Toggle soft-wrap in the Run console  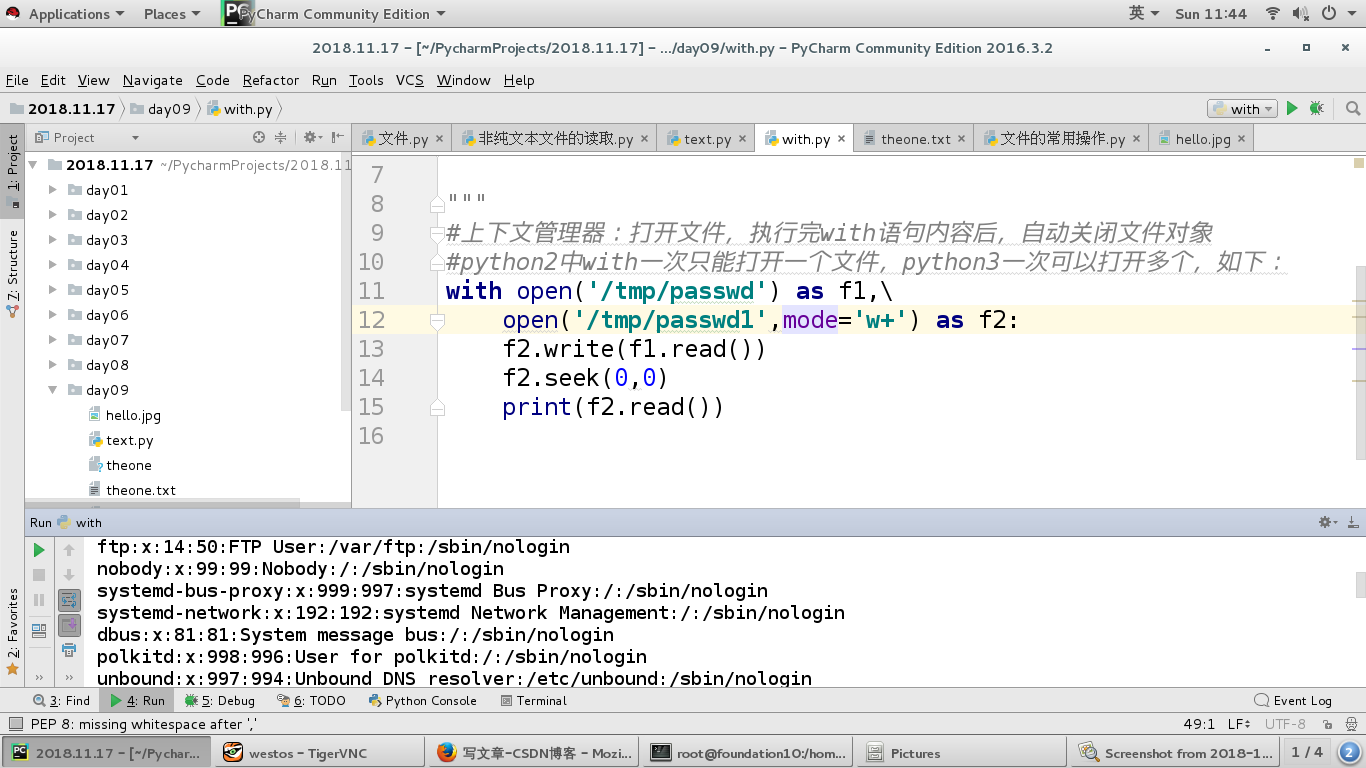(x=69, y=600)
